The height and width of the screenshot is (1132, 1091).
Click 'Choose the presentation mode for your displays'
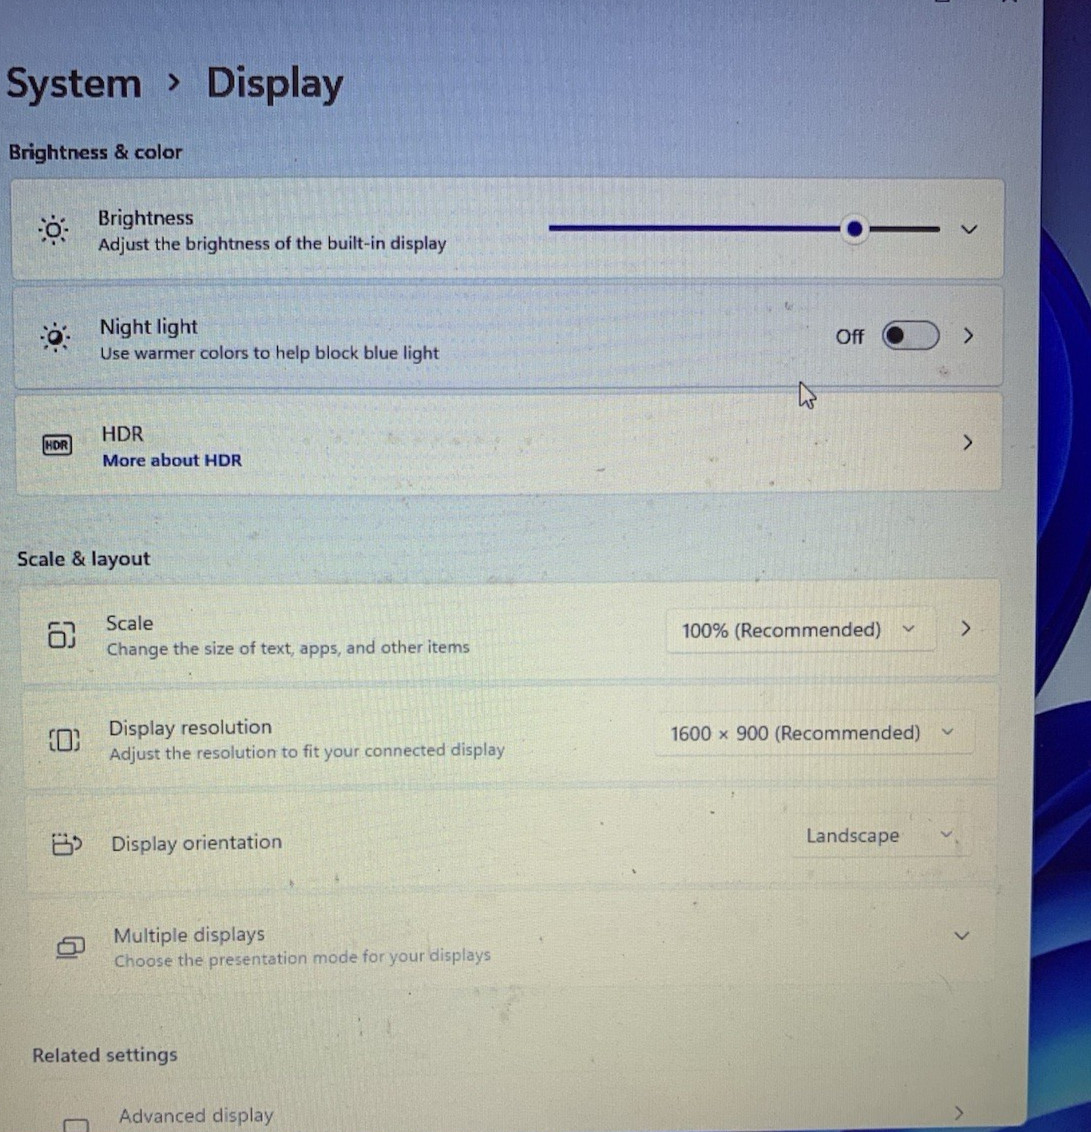tap(303, 959)
